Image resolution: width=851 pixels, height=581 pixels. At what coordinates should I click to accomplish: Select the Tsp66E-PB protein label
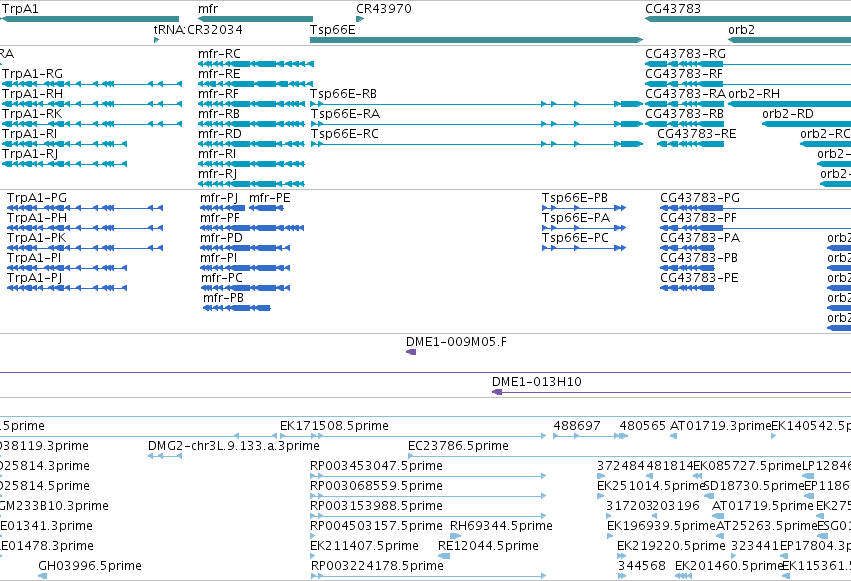tap(575, 197)
